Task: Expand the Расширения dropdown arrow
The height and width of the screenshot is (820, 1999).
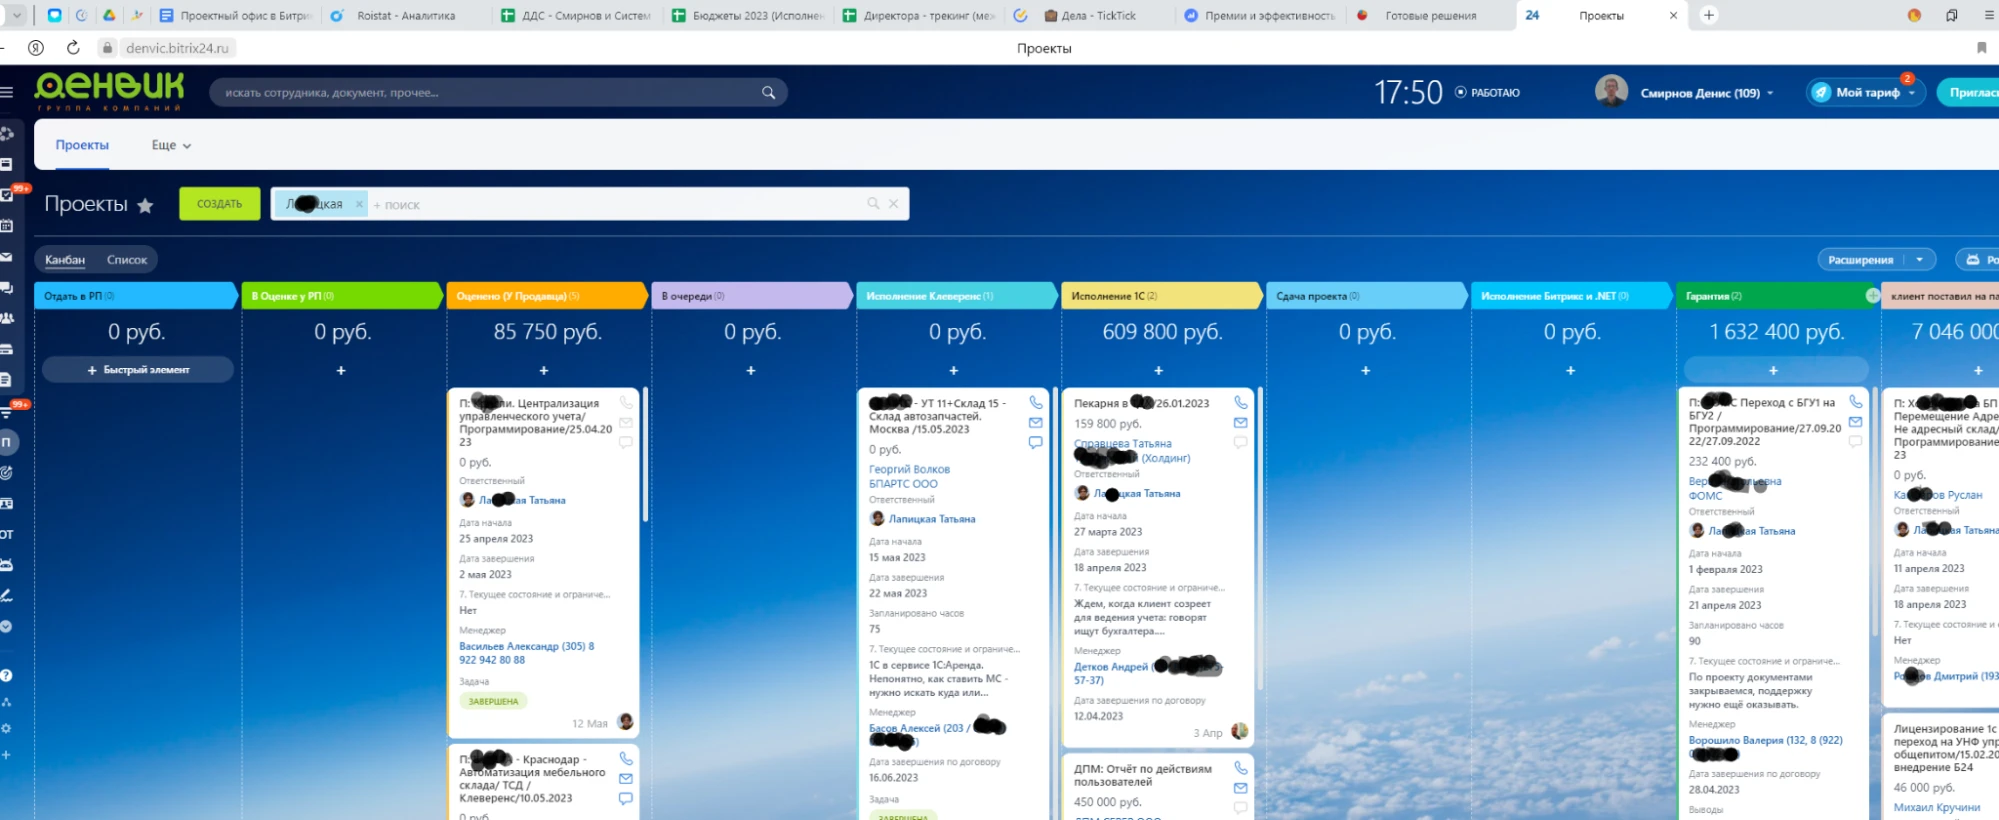Action: coord(1919,260)
